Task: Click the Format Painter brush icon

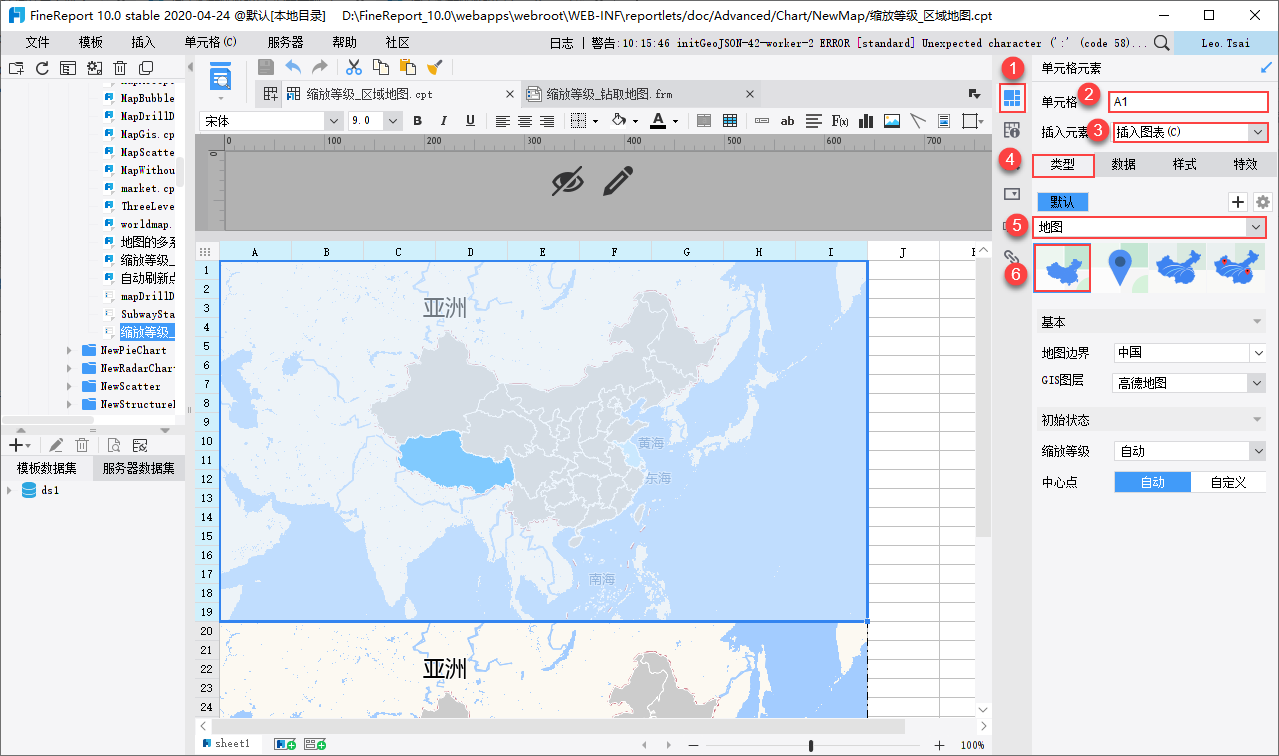Action: pyautogui.click(x=434, y=67)
